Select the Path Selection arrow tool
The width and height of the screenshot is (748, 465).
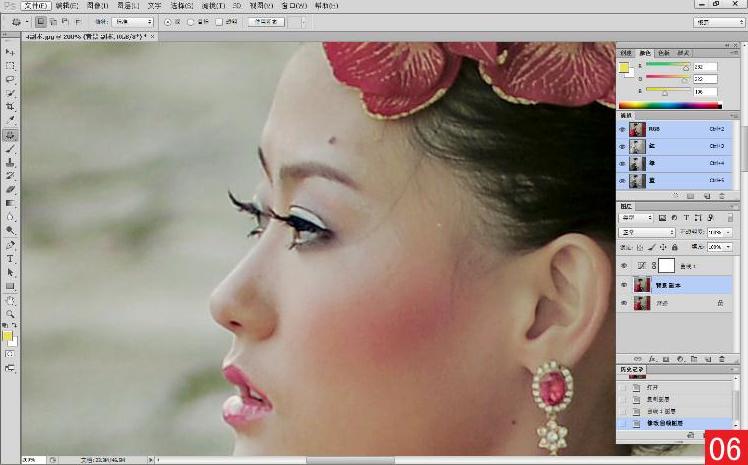[x=10, y=273]
